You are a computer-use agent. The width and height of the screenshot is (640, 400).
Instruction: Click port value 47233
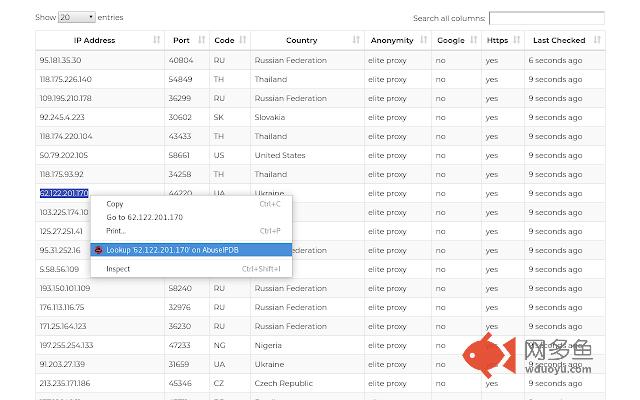180,345
